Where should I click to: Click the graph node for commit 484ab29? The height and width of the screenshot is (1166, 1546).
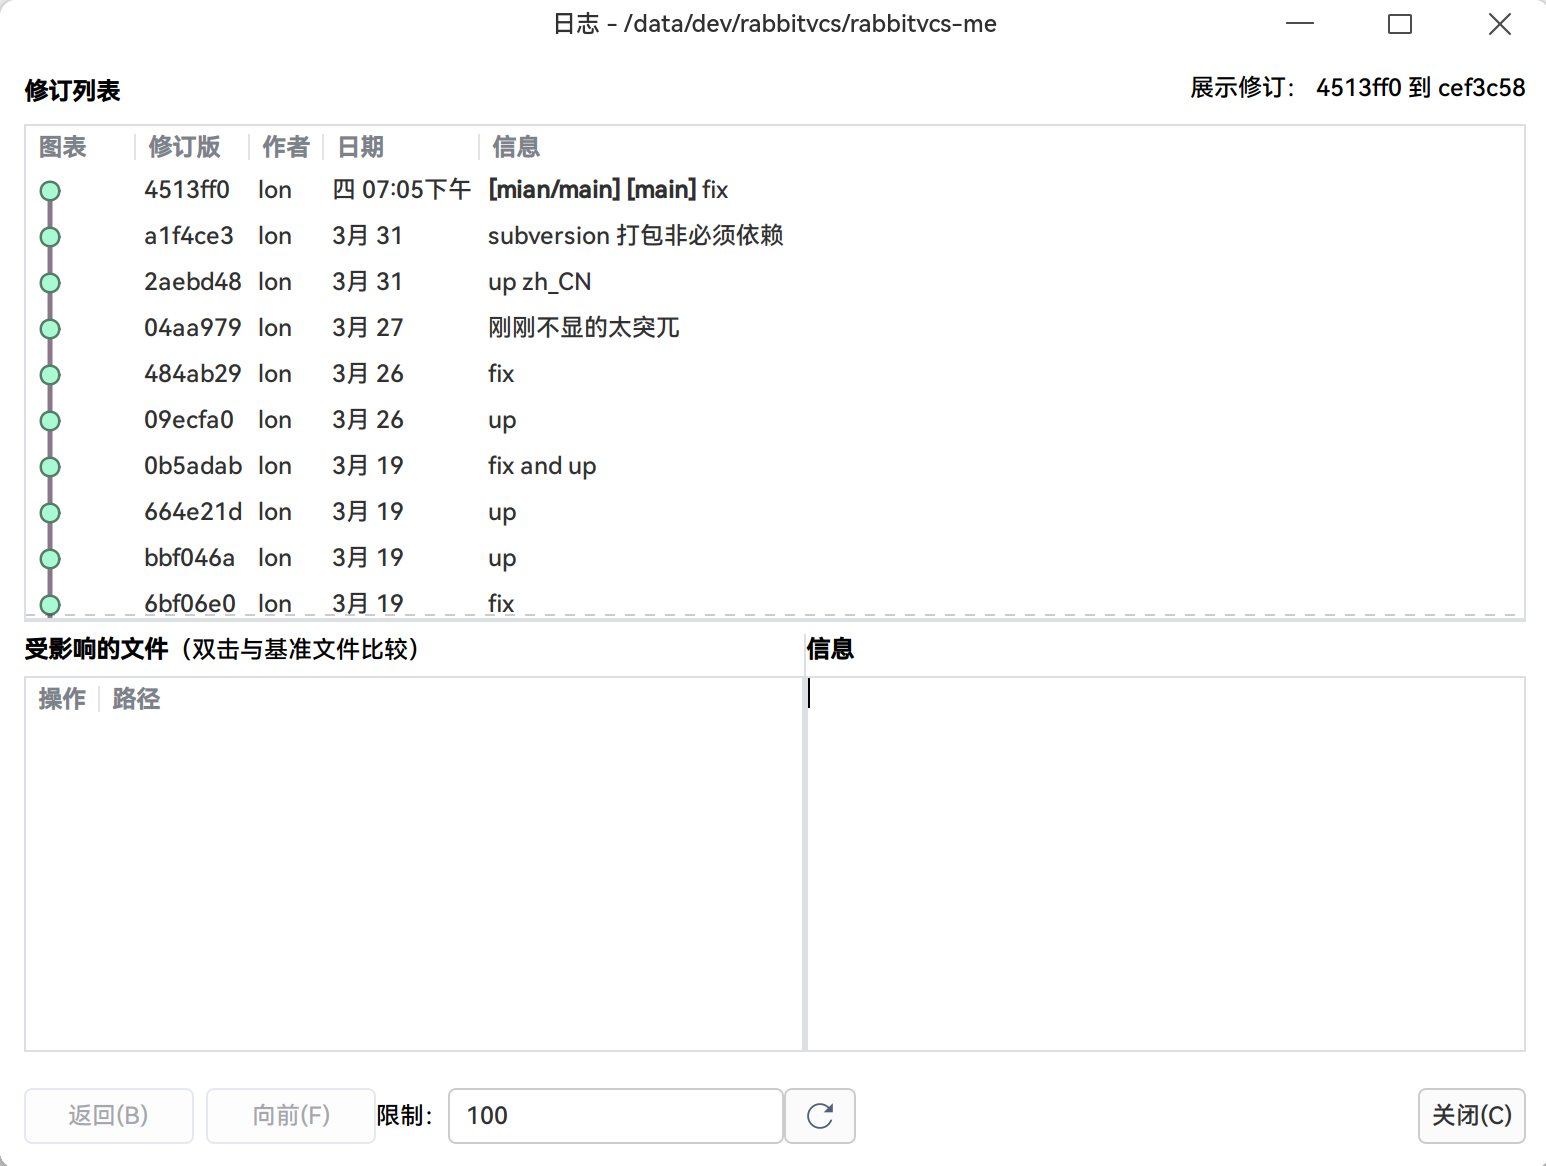(x=50, y=374)
